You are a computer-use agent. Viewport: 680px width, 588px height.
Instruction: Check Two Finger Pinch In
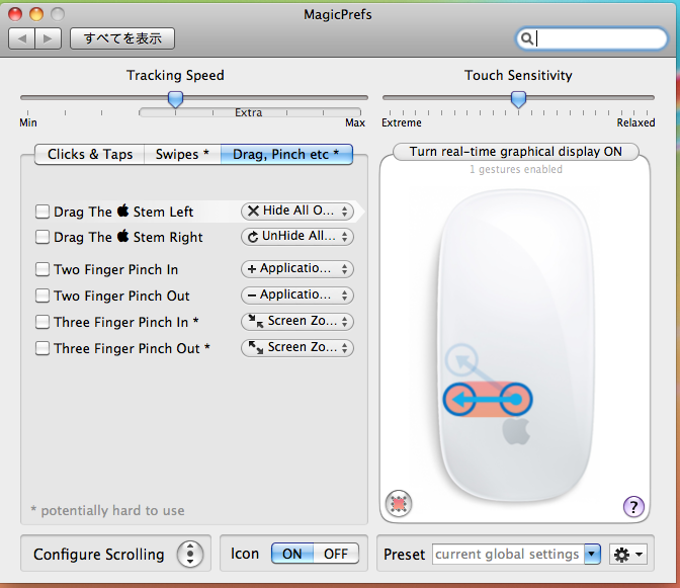click(x=42, y=269)
